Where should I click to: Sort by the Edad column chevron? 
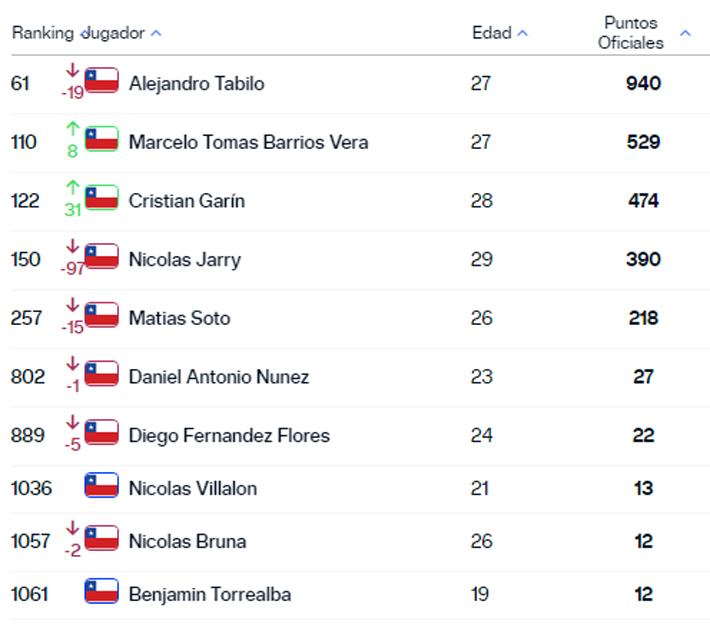point(523,33)
